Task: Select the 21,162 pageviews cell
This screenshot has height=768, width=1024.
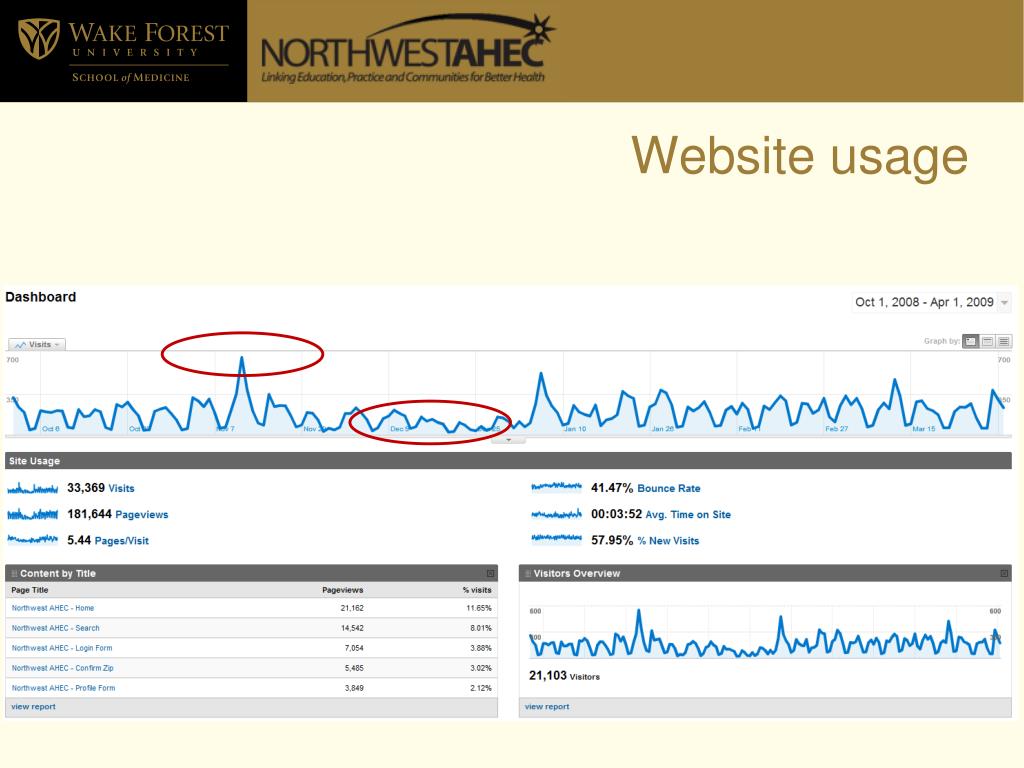Action: [352, 608]
